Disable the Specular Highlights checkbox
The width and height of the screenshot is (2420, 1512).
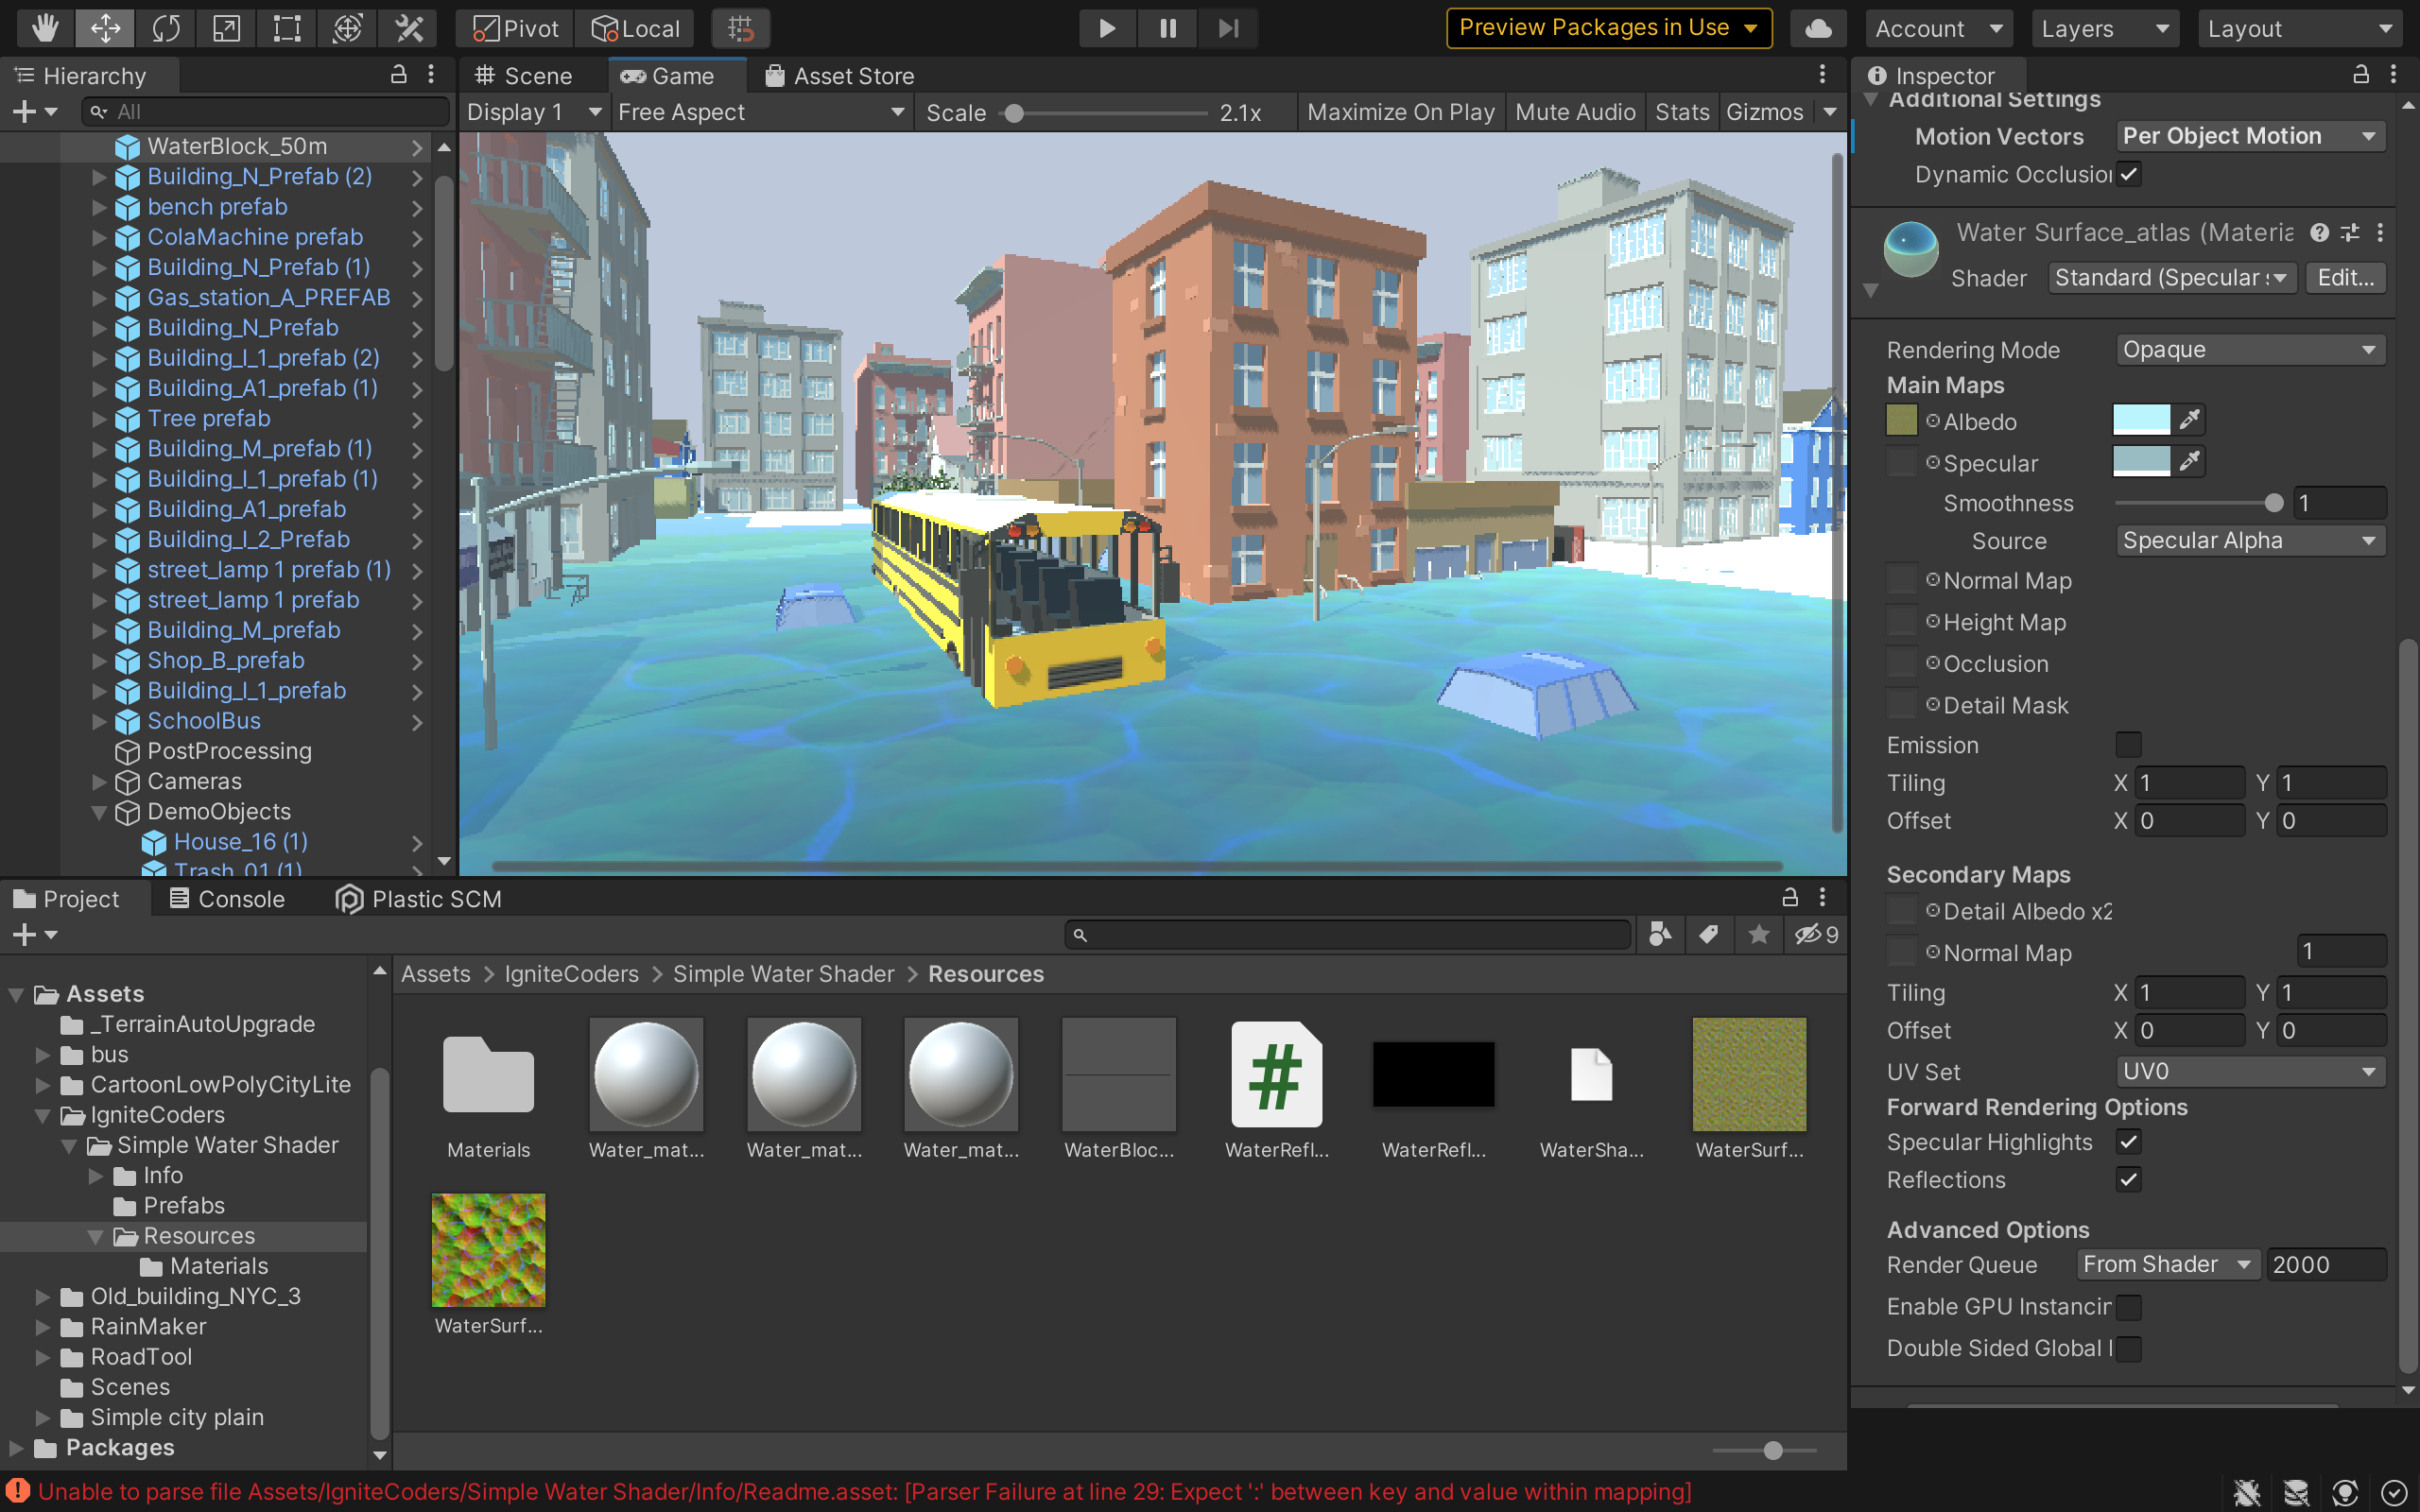point(2129,1142)
